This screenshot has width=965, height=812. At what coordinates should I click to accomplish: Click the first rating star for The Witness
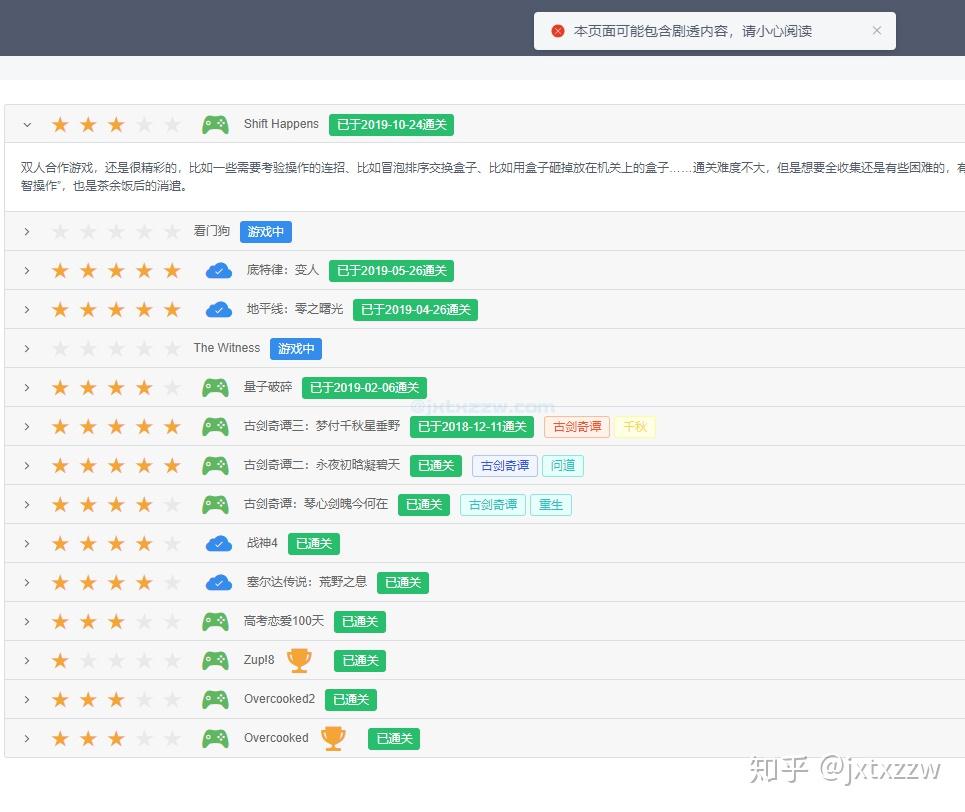[60, 348]
